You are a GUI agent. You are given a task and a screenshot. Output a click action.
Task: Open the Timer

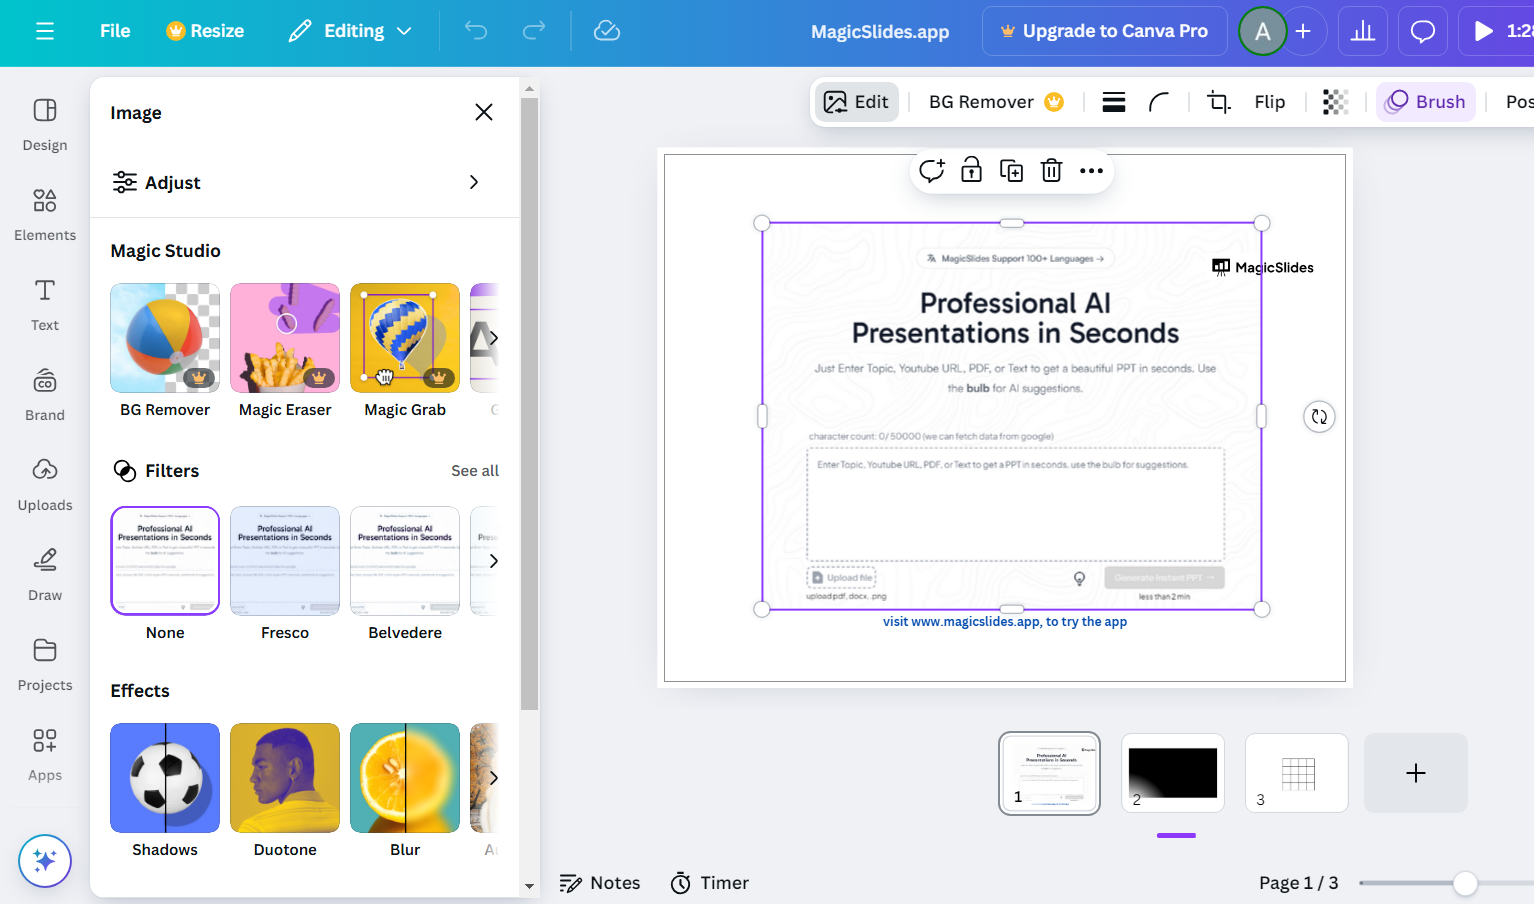click(710, 883)
